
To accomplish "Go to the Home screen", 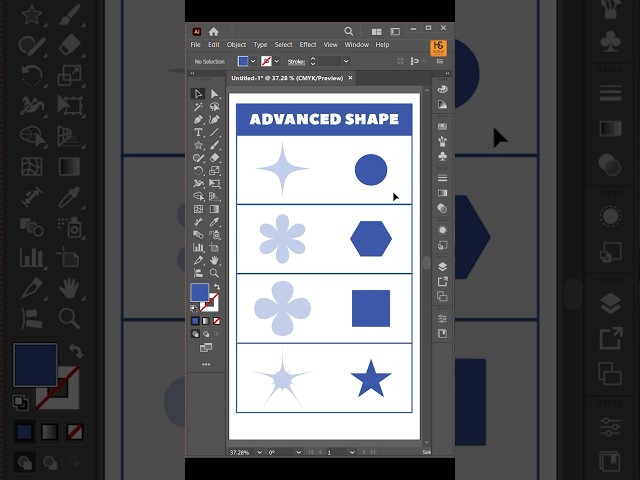I will tap(213, 31).
